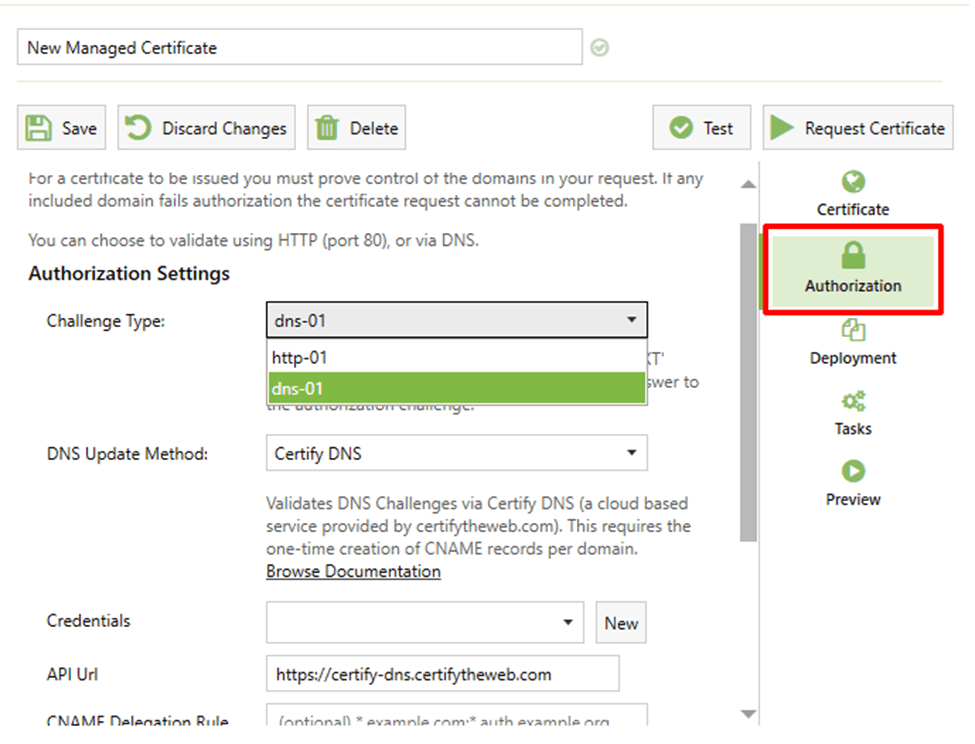Click the green name validation checkmark icon
The width and height of the screenshot is (975, 744).
click(x=600, y=47)
